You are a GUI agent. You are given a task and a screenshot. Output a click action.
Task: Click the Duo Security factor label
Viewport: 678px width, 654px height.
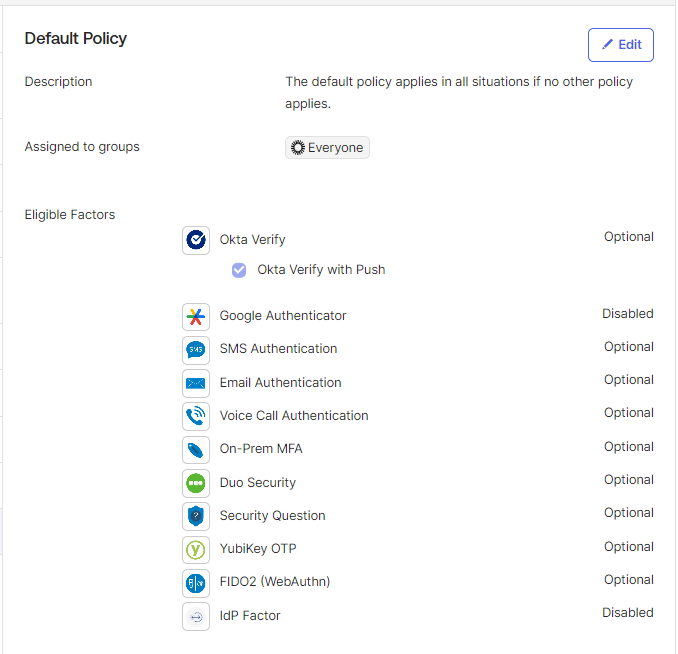[257, 483]
